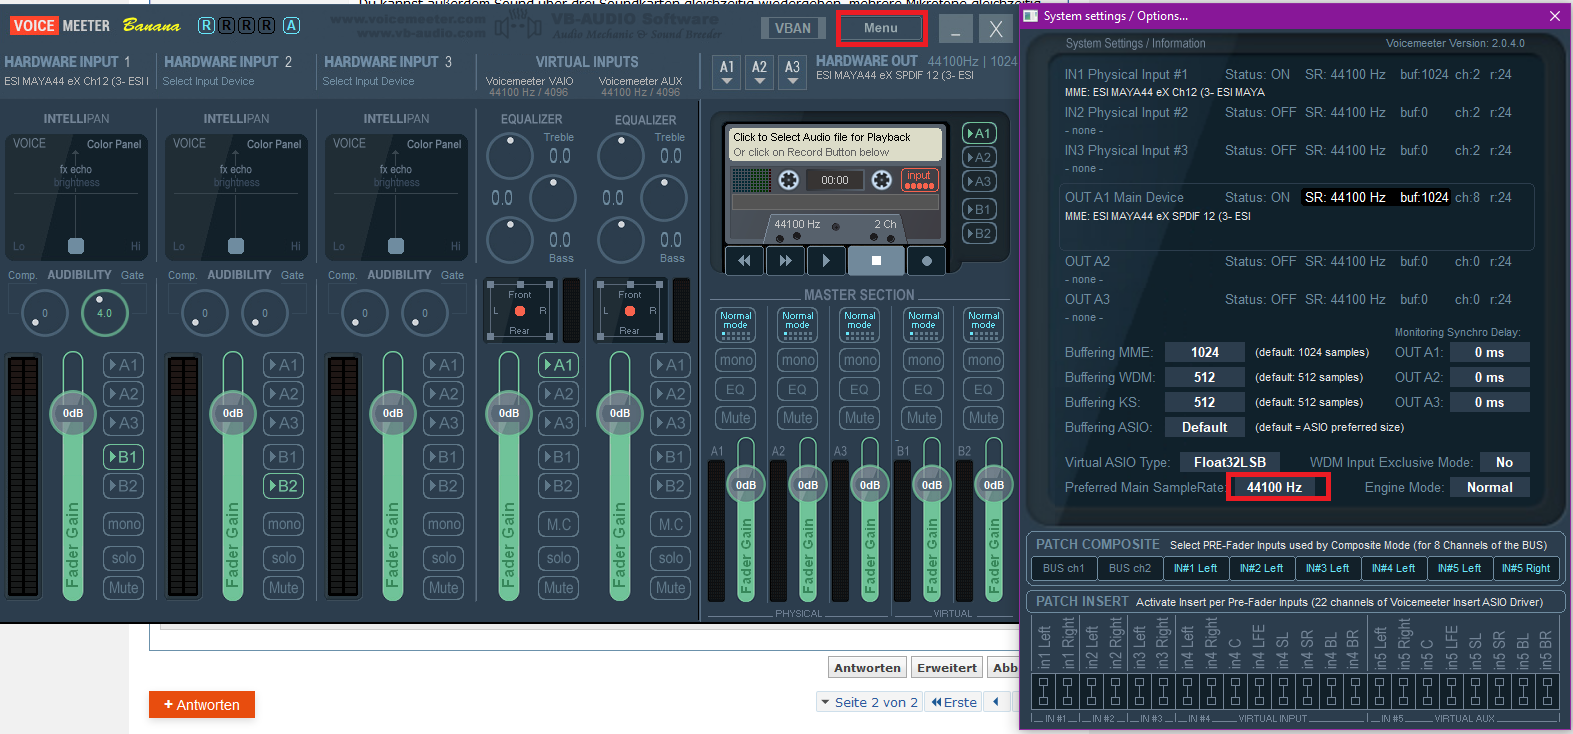Change Buffering WDM value 512
The height and width of the screenshot is (734, 1573).
(x=1205, y=377)
